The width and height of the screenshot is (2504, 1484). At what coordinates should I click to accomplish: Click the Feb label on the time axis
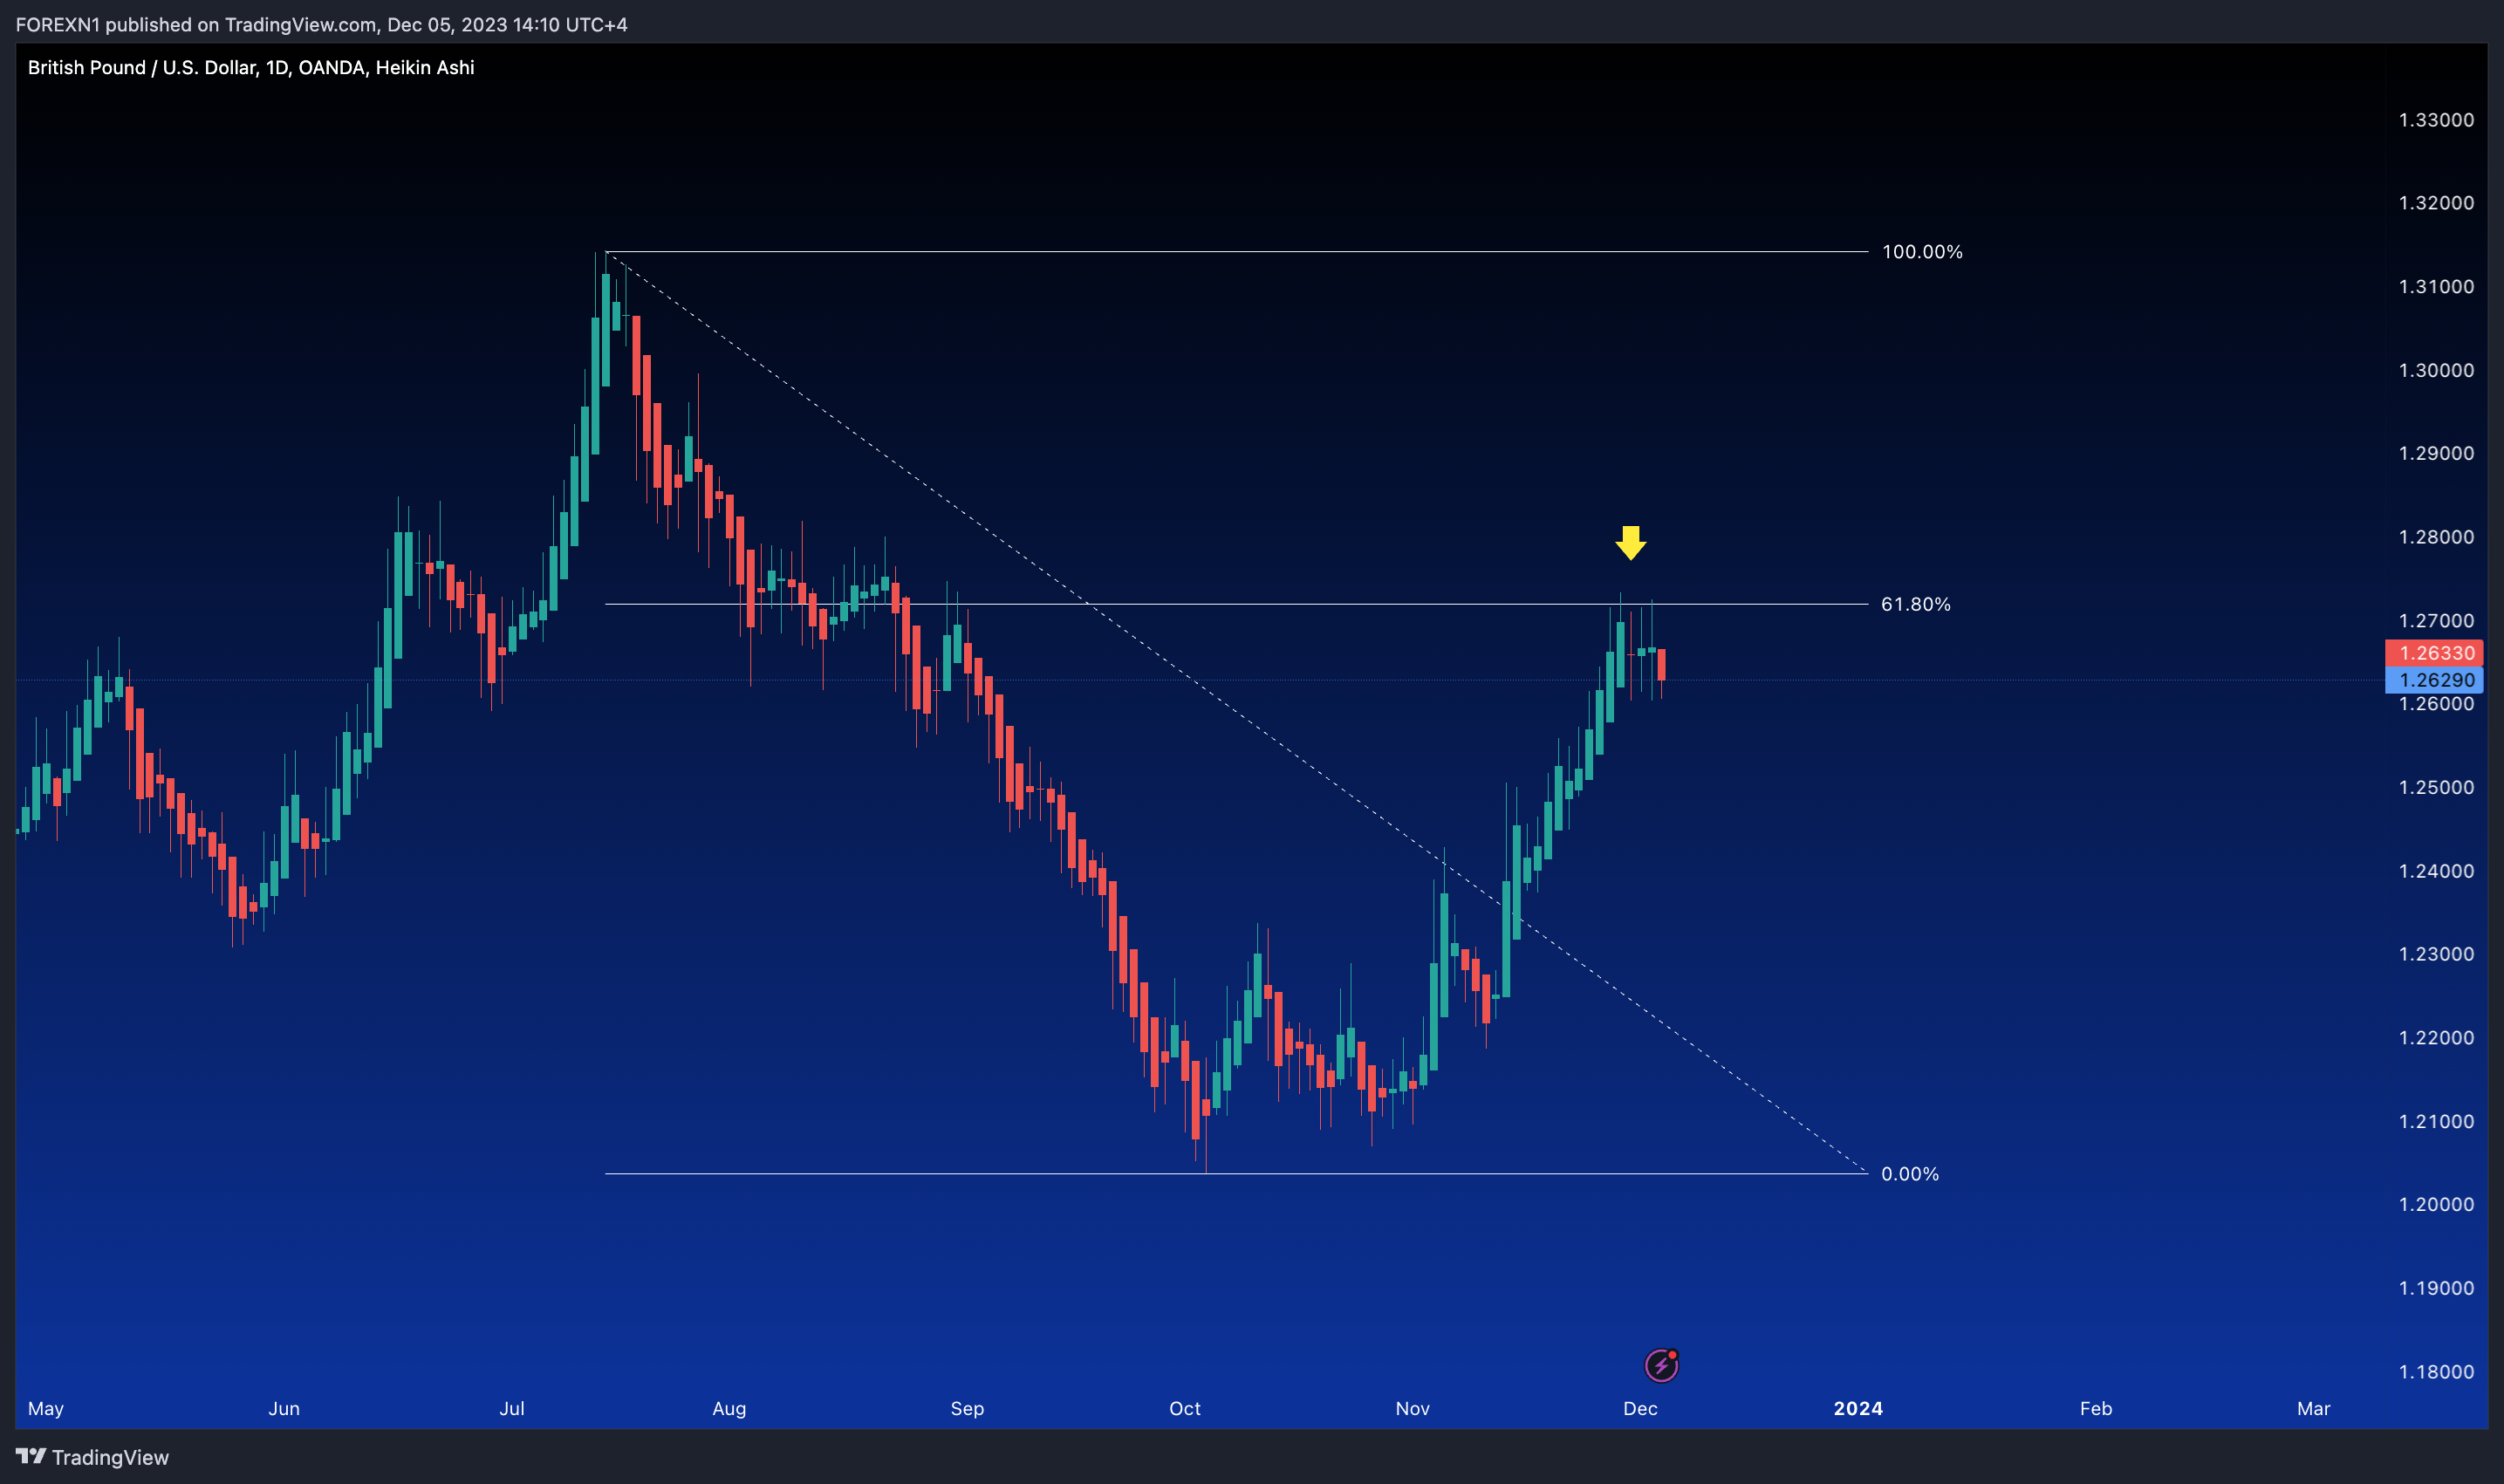2096,1409
